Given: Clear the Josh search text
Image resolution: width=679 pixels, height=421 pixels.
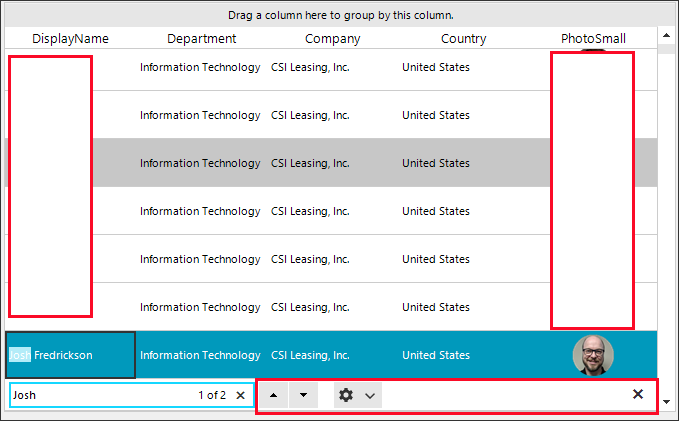Looking at the screenshot, I should click(240, 395).
